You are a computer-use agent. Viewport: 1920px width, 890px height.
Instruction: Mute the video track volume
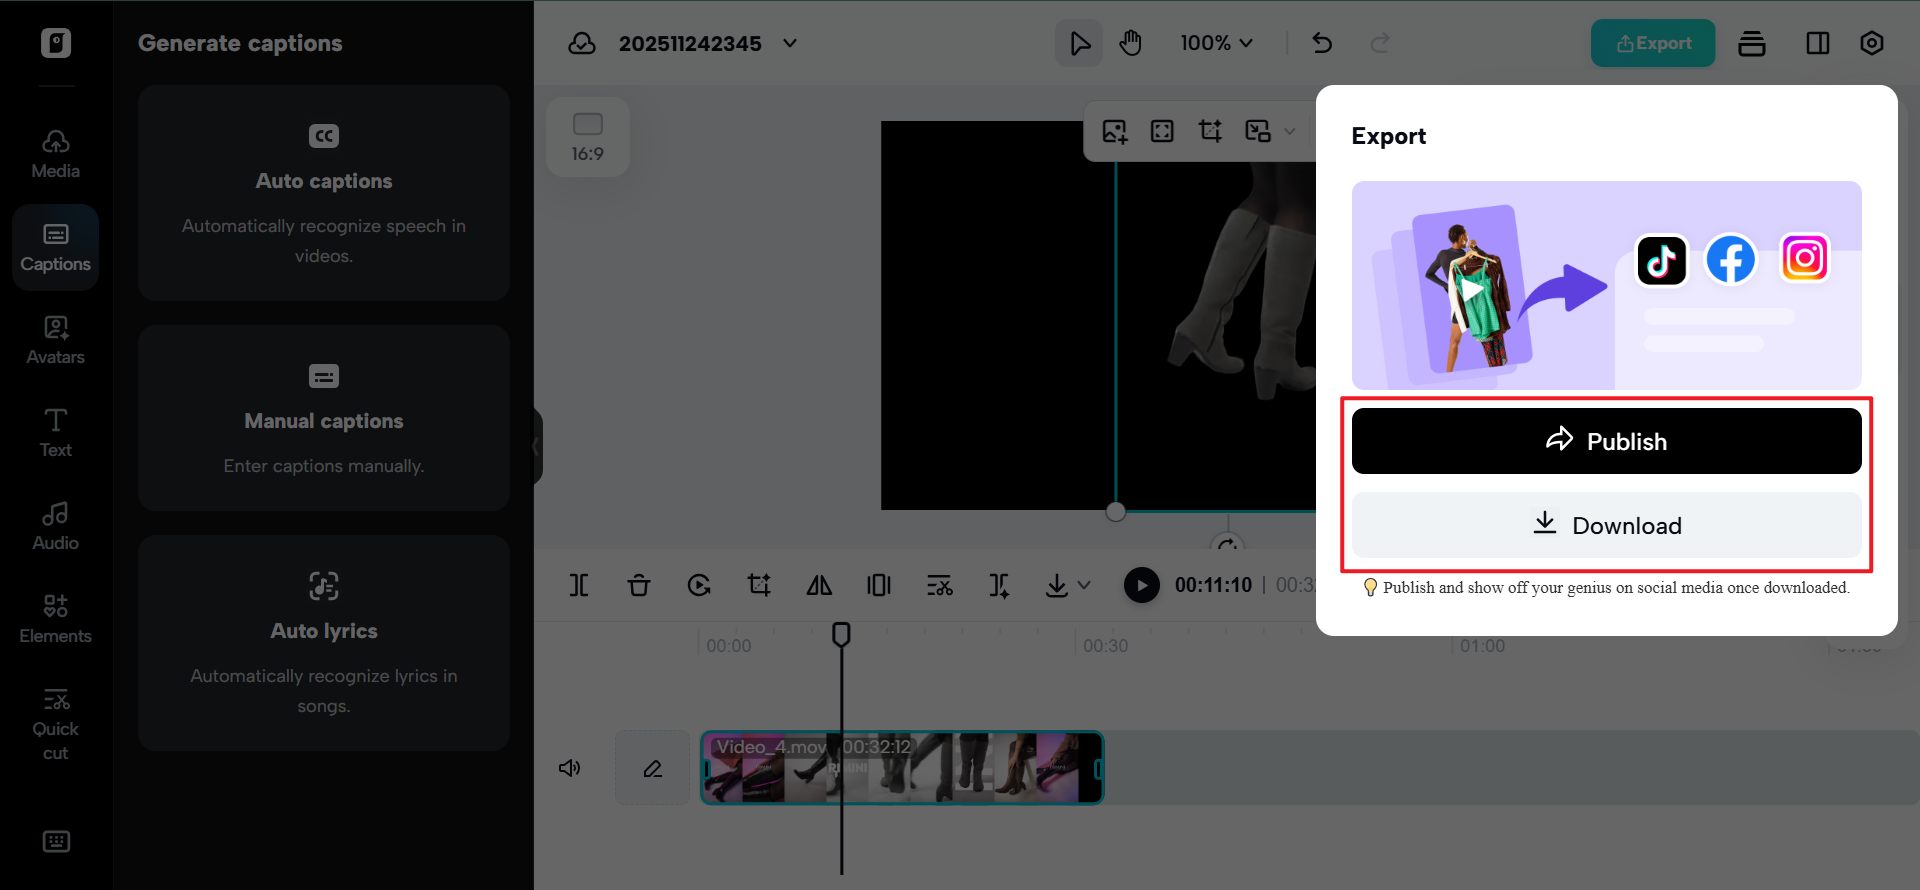(x=570, y=768)
